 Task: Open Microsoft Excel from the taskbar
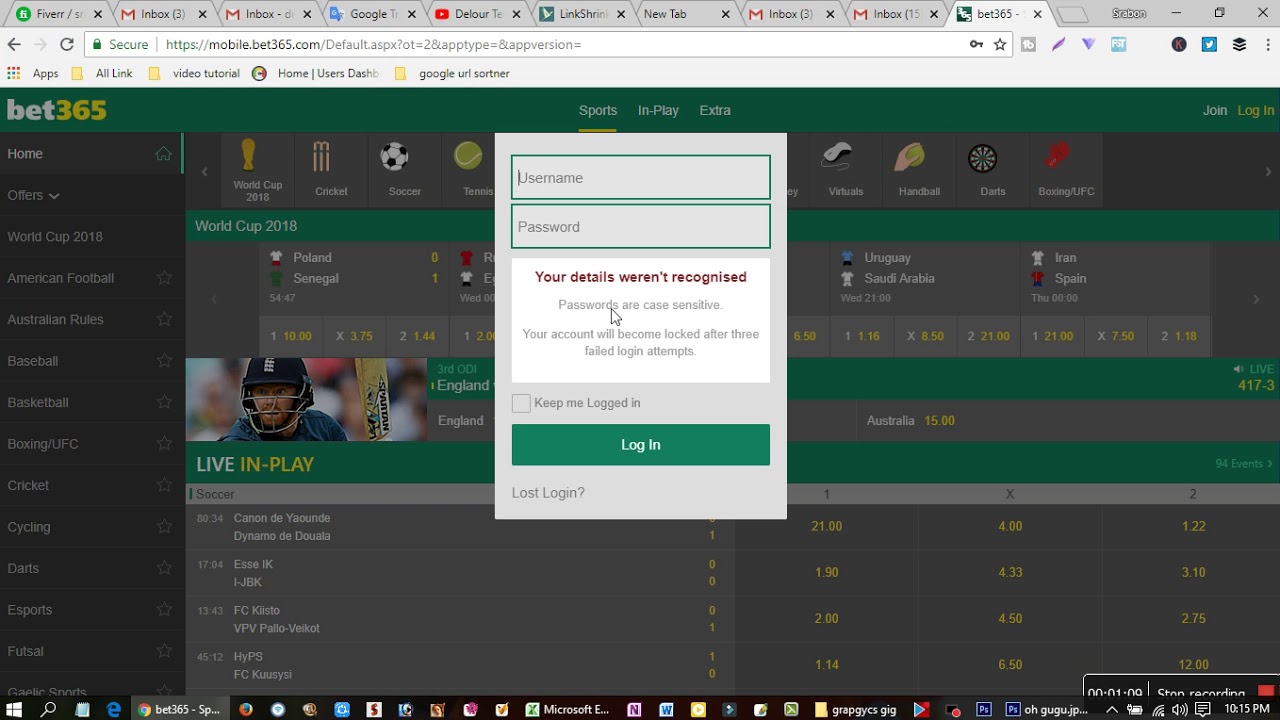coord(567,709)
